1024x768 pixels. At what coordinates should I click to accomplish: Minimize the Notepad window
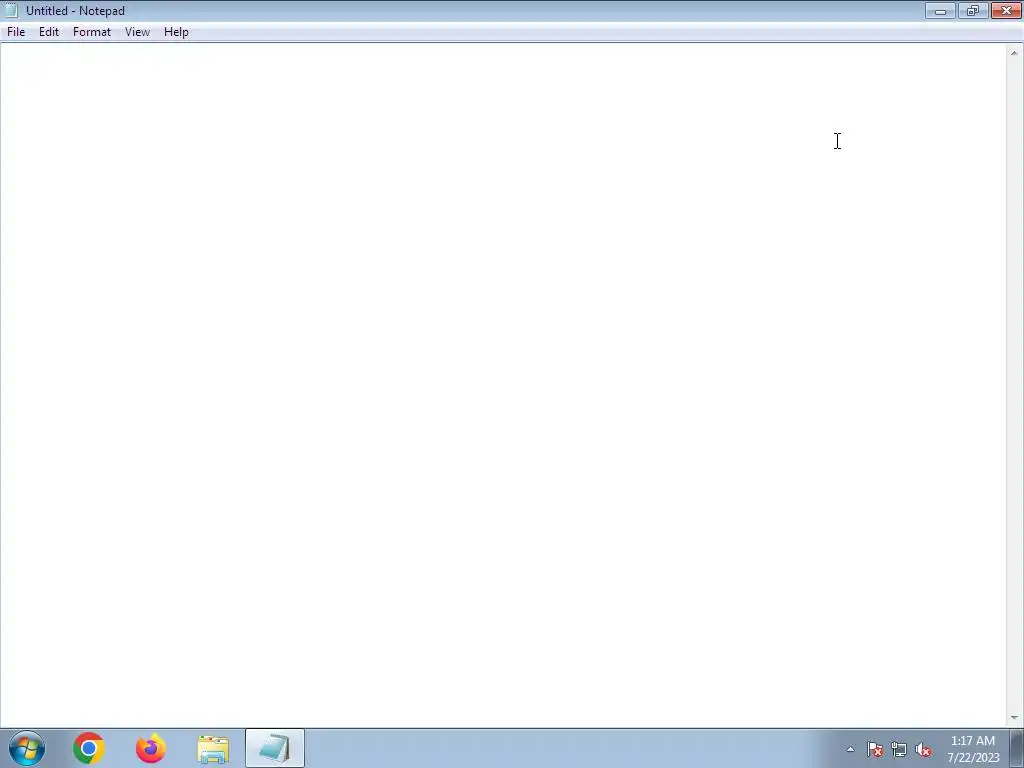tap(940, 10)
